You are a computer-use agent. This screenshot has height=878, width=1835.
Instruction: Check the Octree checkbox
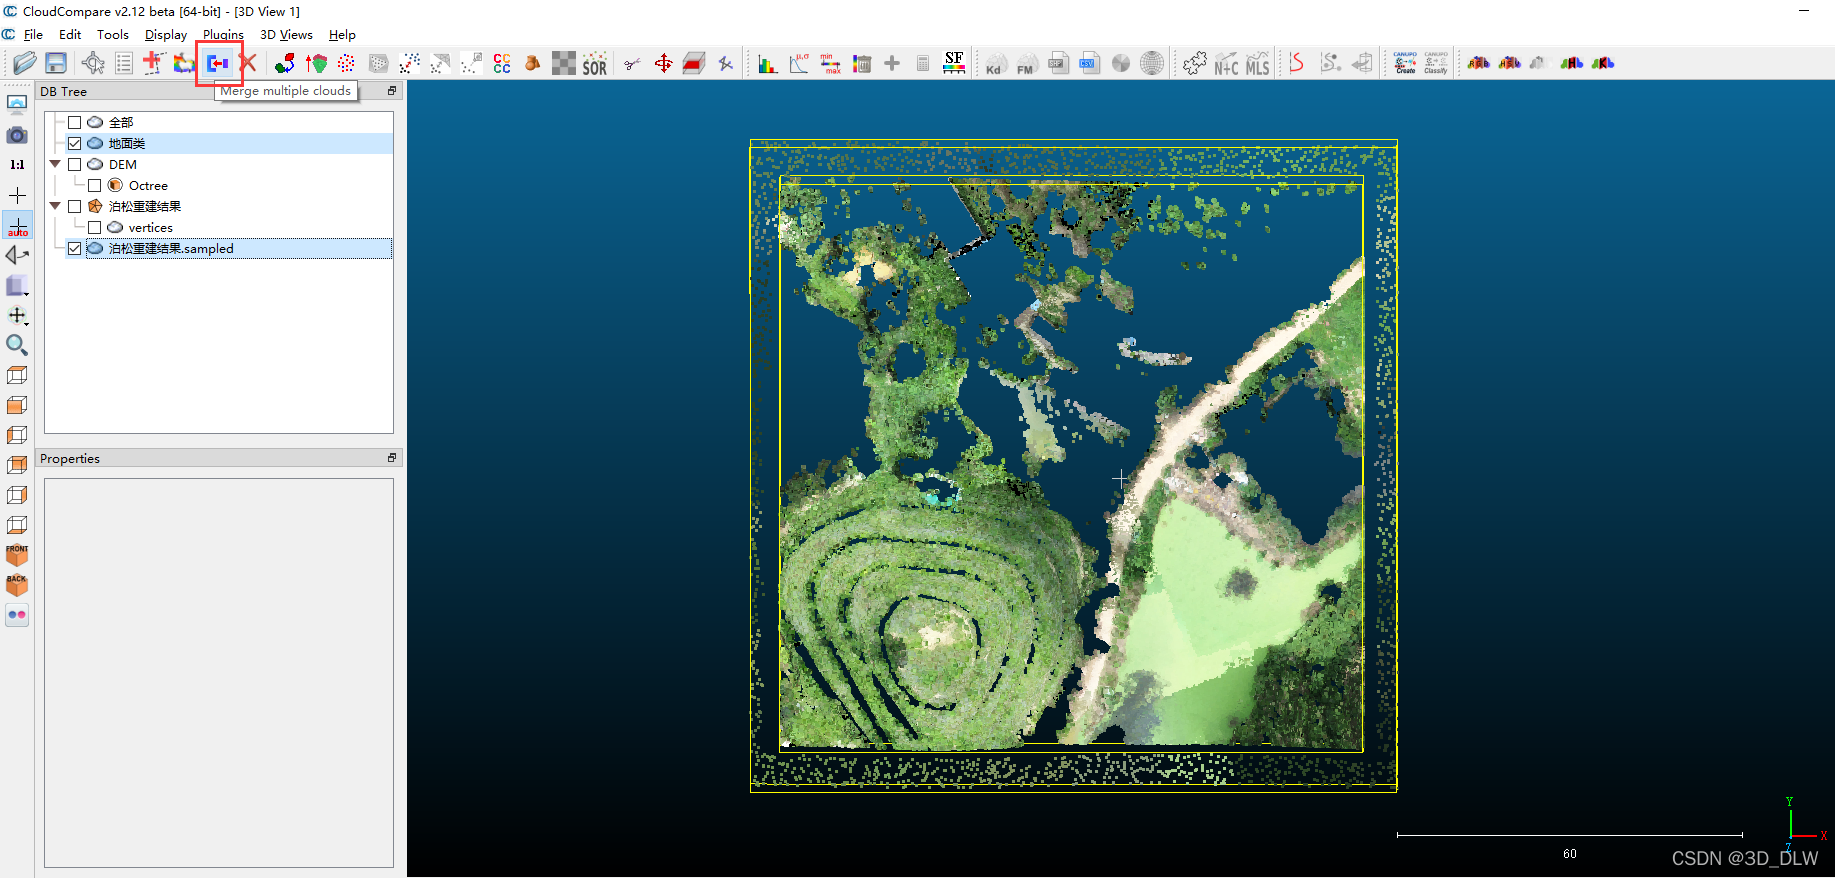[95, 185]
